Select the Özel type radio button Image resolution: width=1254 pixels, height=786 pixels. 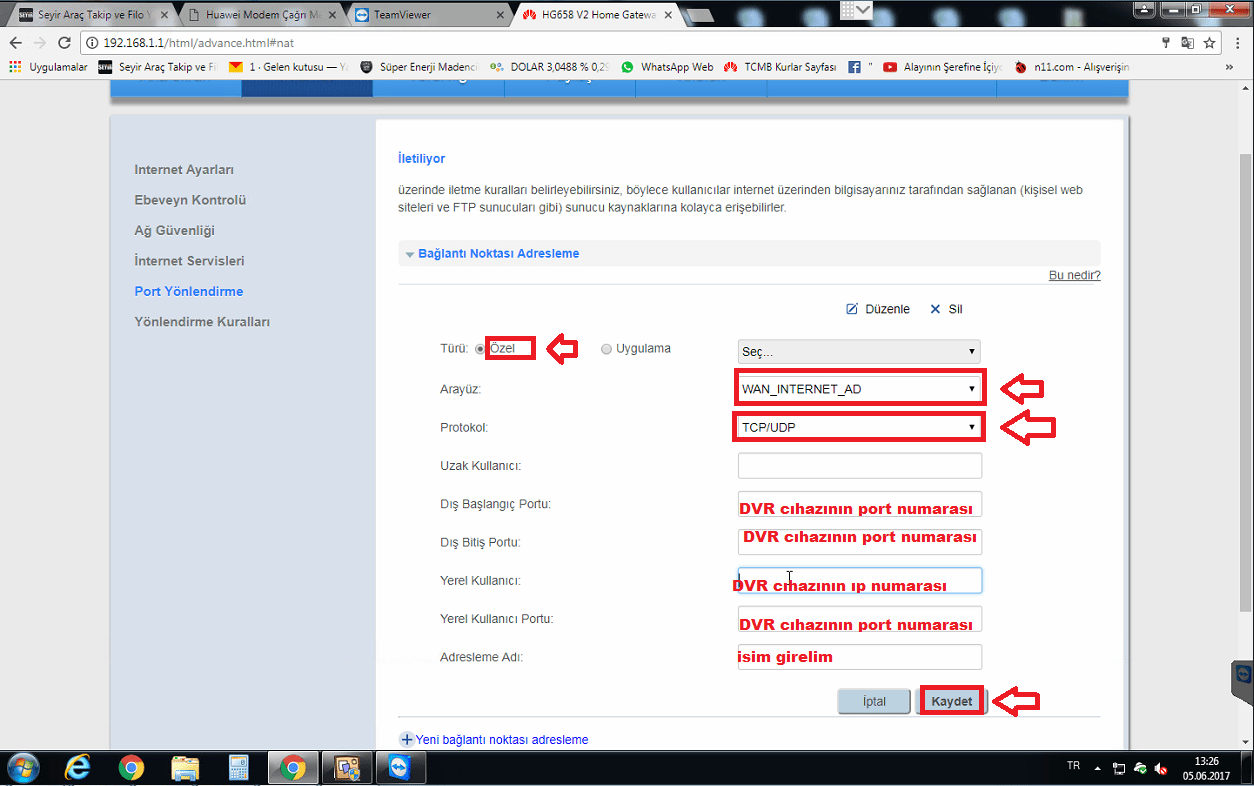[480, 349]
